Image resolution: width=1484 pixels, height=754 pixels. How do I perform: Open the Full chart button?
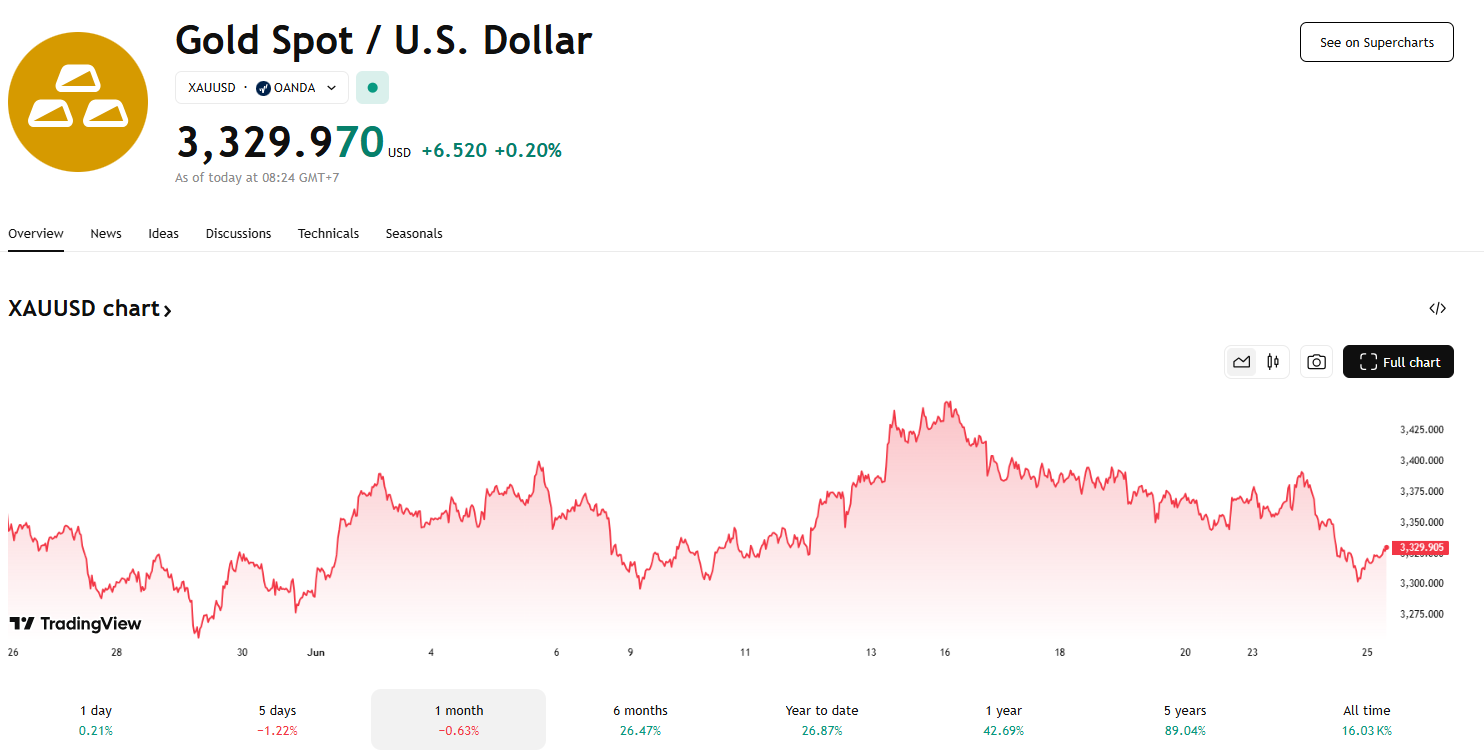pos(1398,362)
